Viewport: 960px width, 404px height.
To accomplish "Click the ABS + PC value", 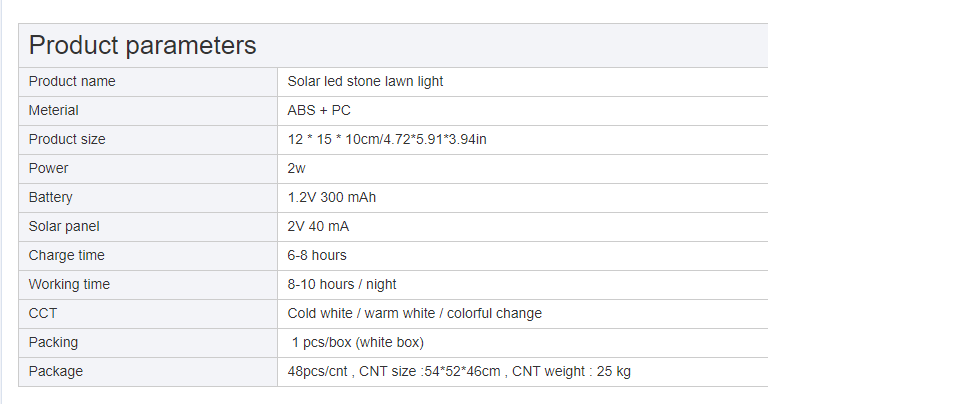I will point(319,110).
